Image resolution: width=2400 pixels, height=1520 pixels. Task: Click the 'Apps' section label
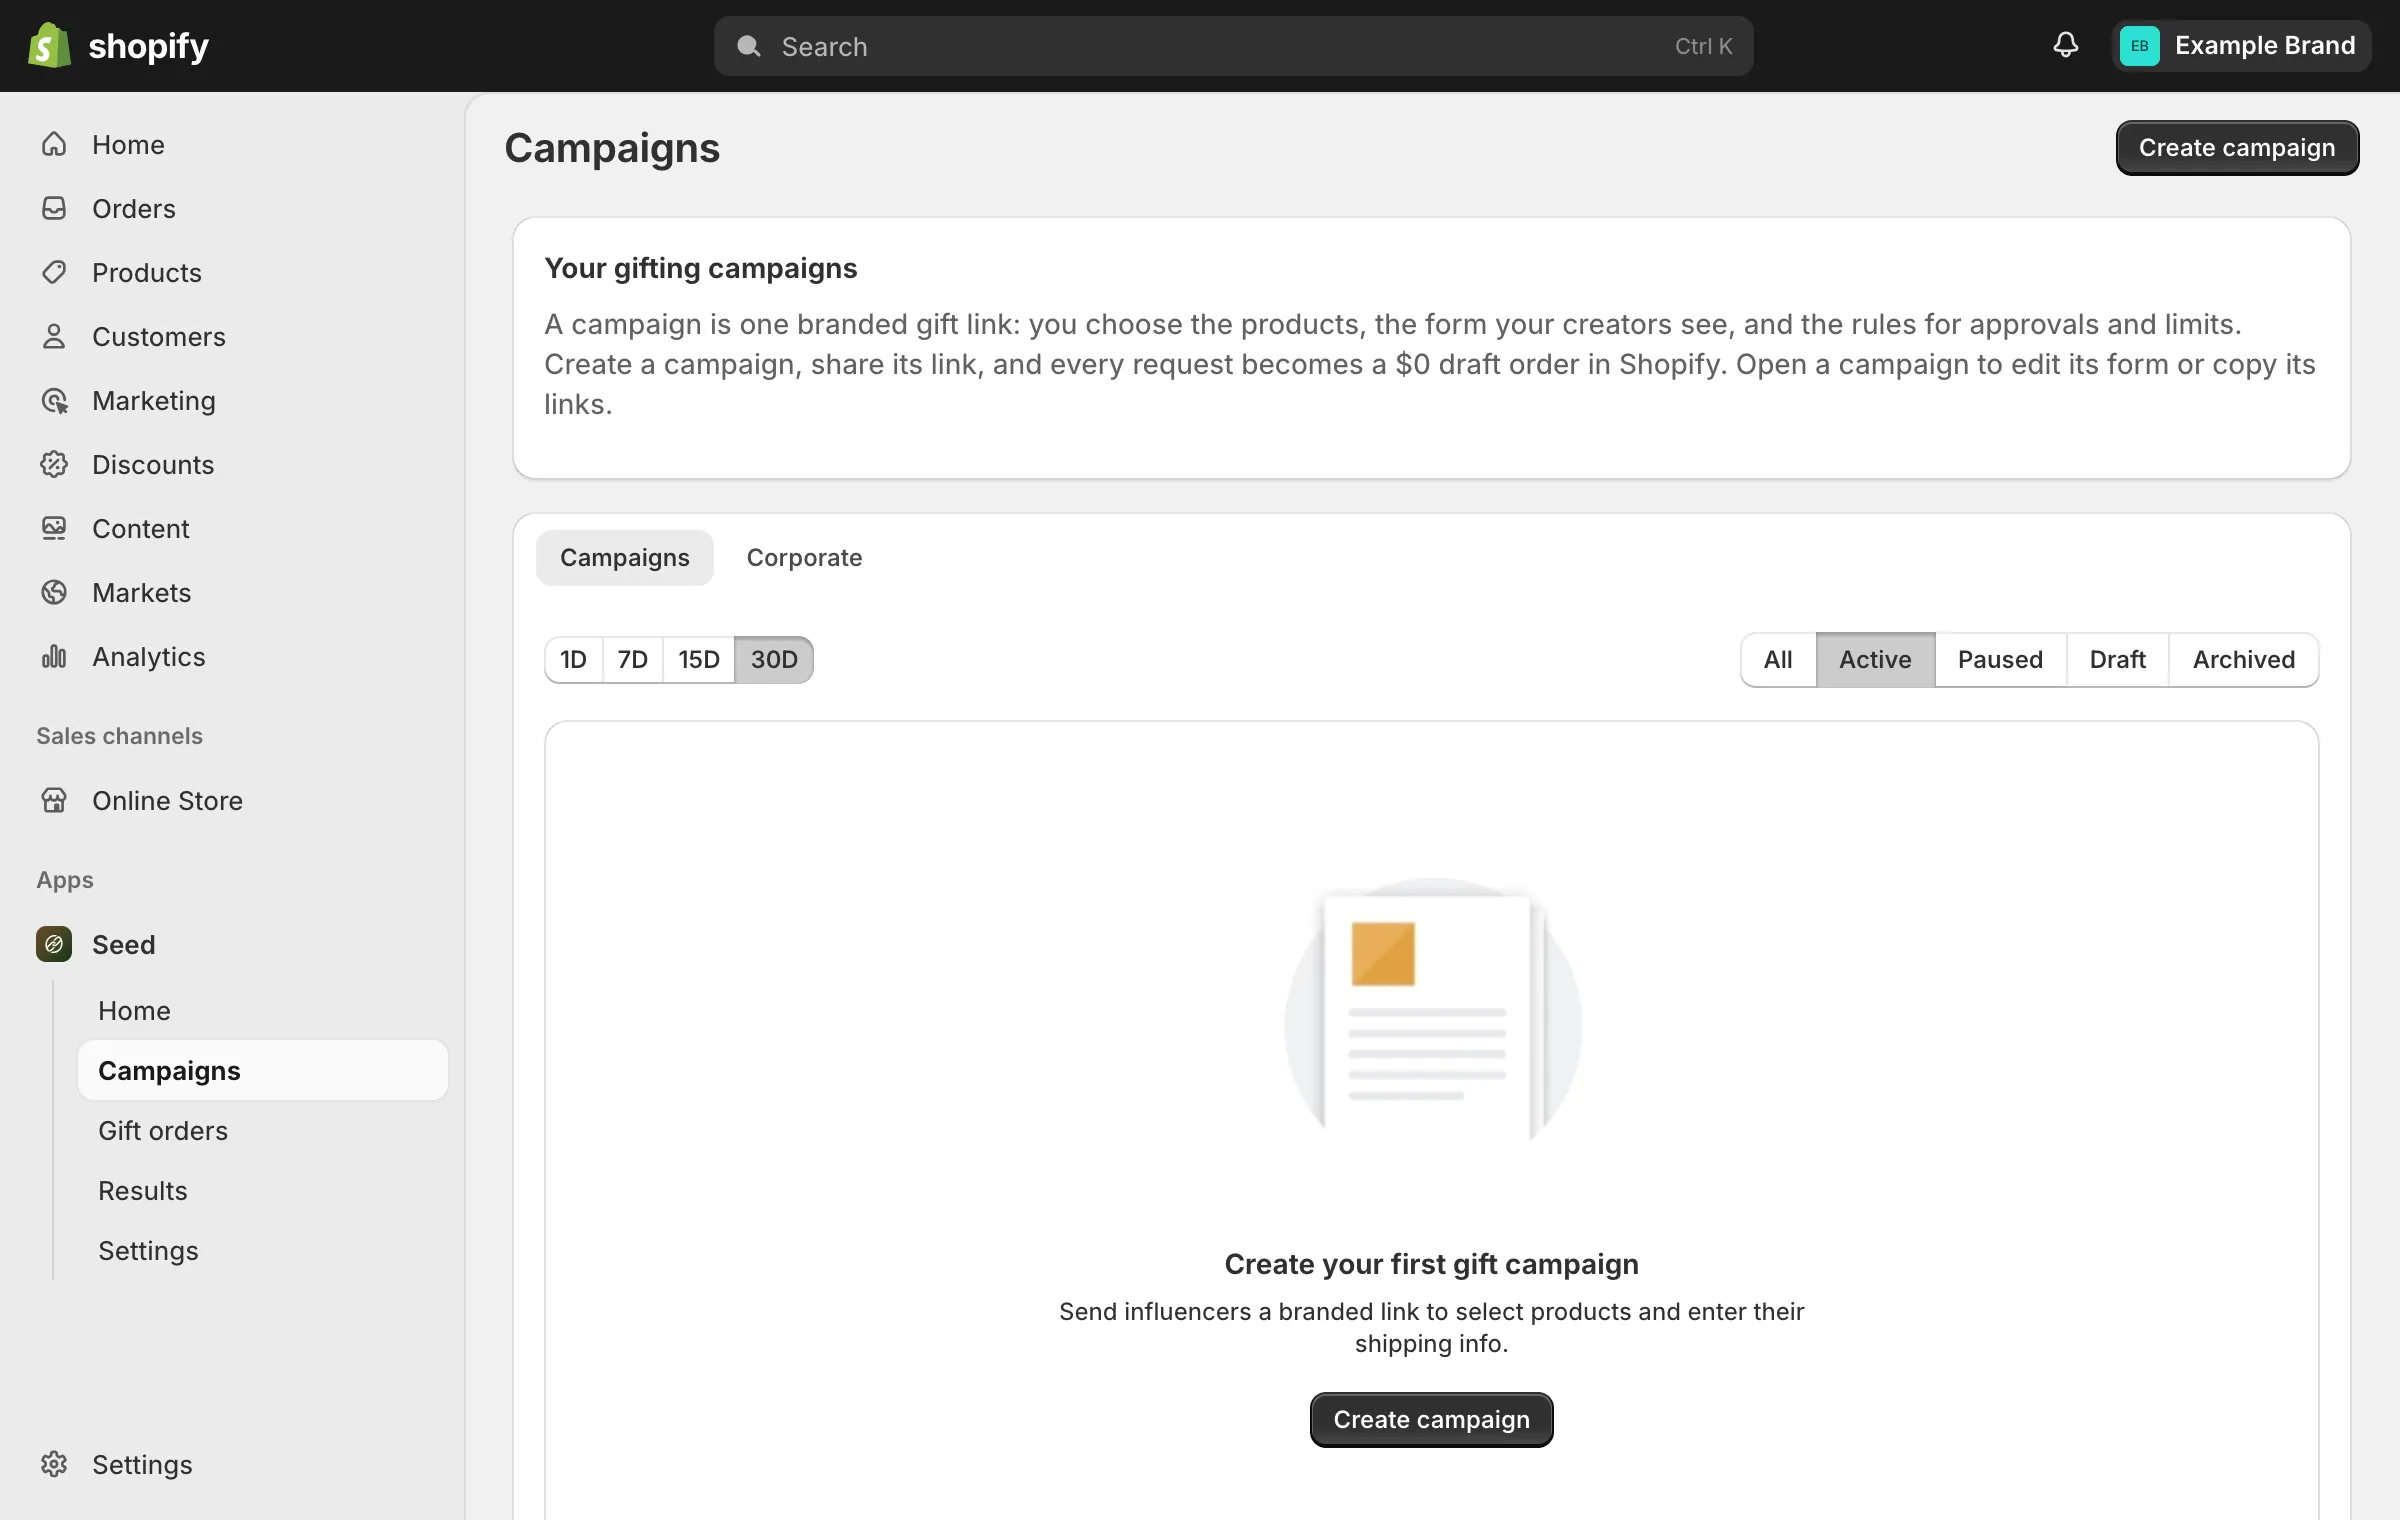coord(65,880)
